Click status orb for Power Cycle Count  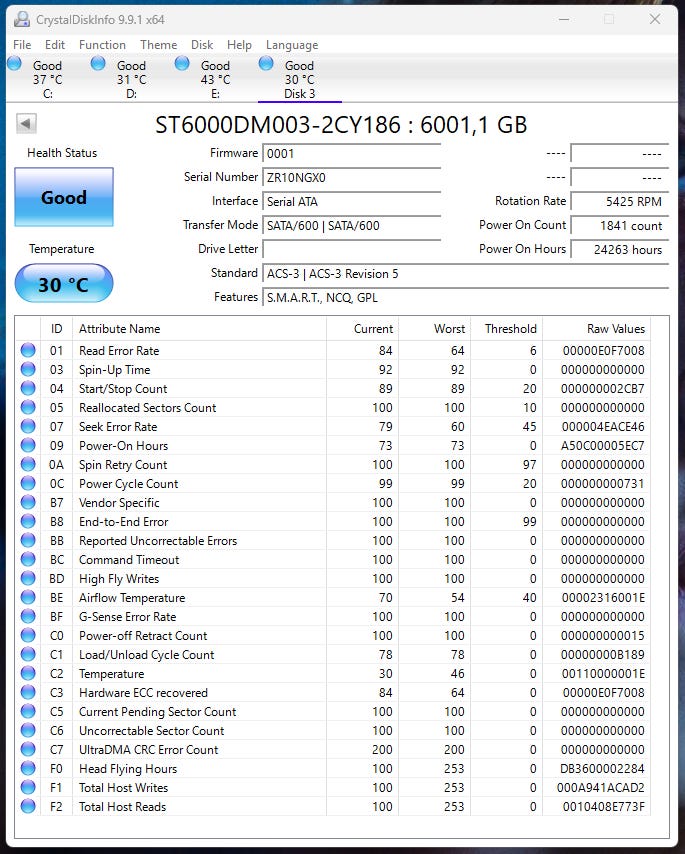(x=28, y=484)
